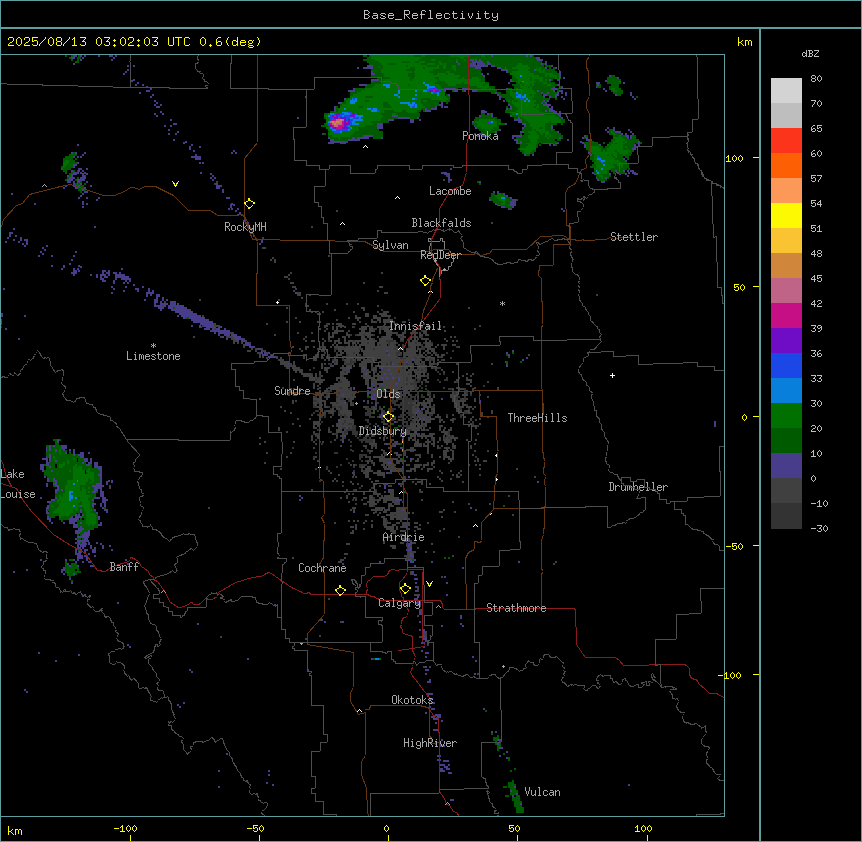Click the -100 tick on the bottom axis
Screen dimensions: 862x842
click(x=126, y=828)
